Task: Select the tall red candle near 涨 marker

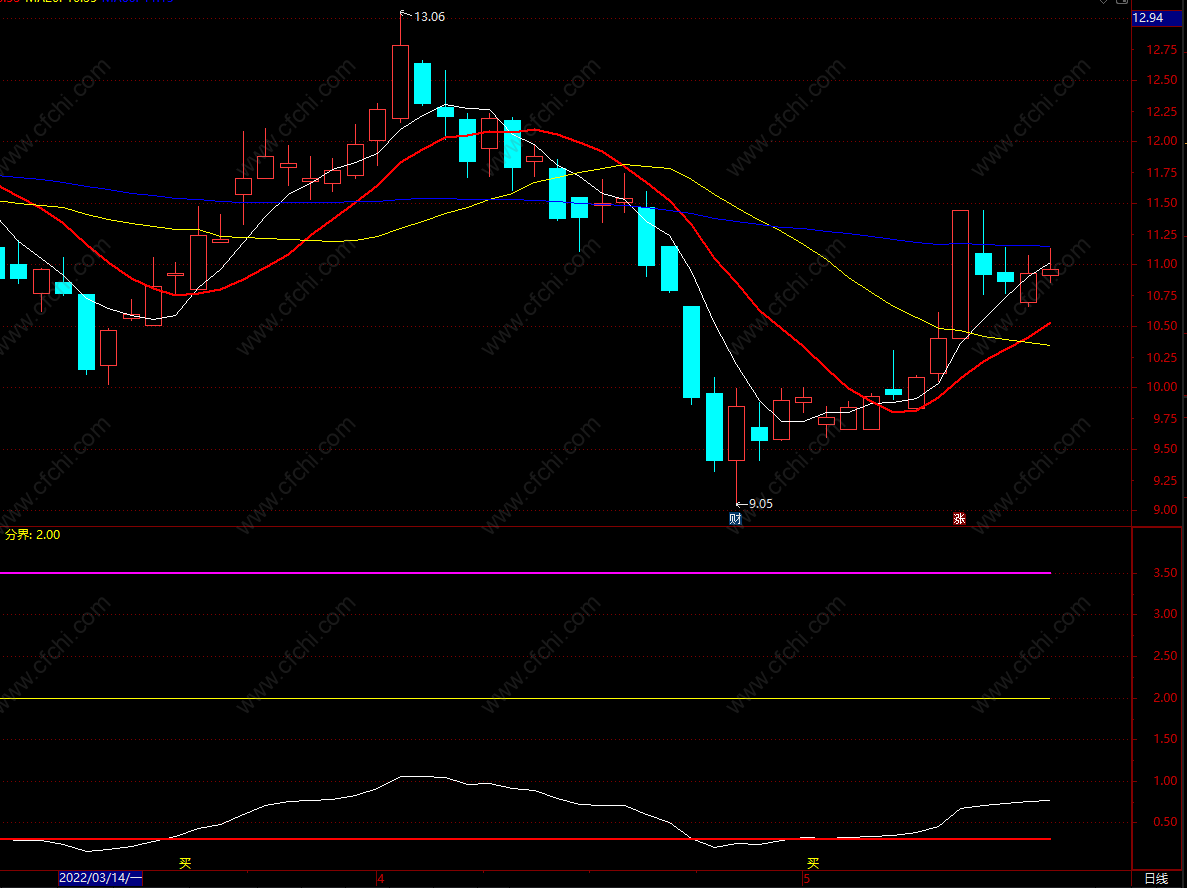Action: click(x=960, y=273)
